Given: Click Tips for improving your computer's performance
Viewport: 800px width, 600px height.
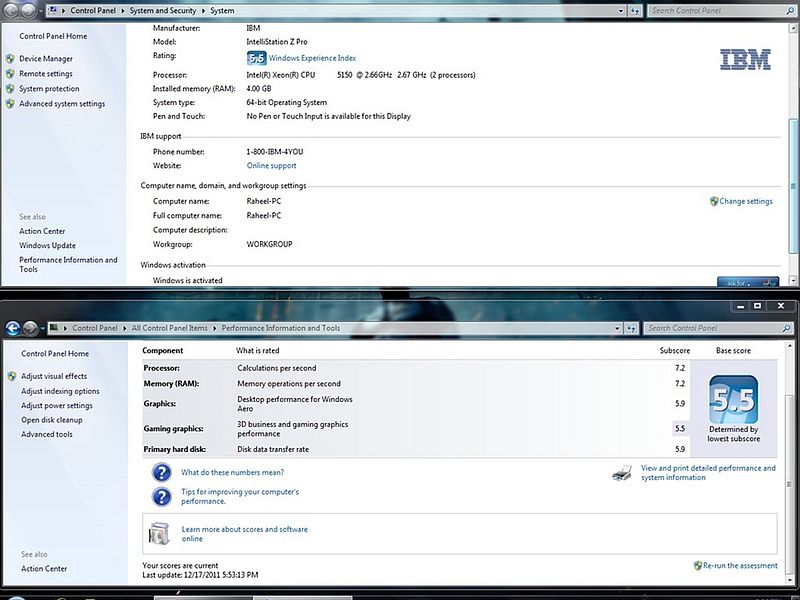Looking at the screenshot, I should tap(240, 496).
